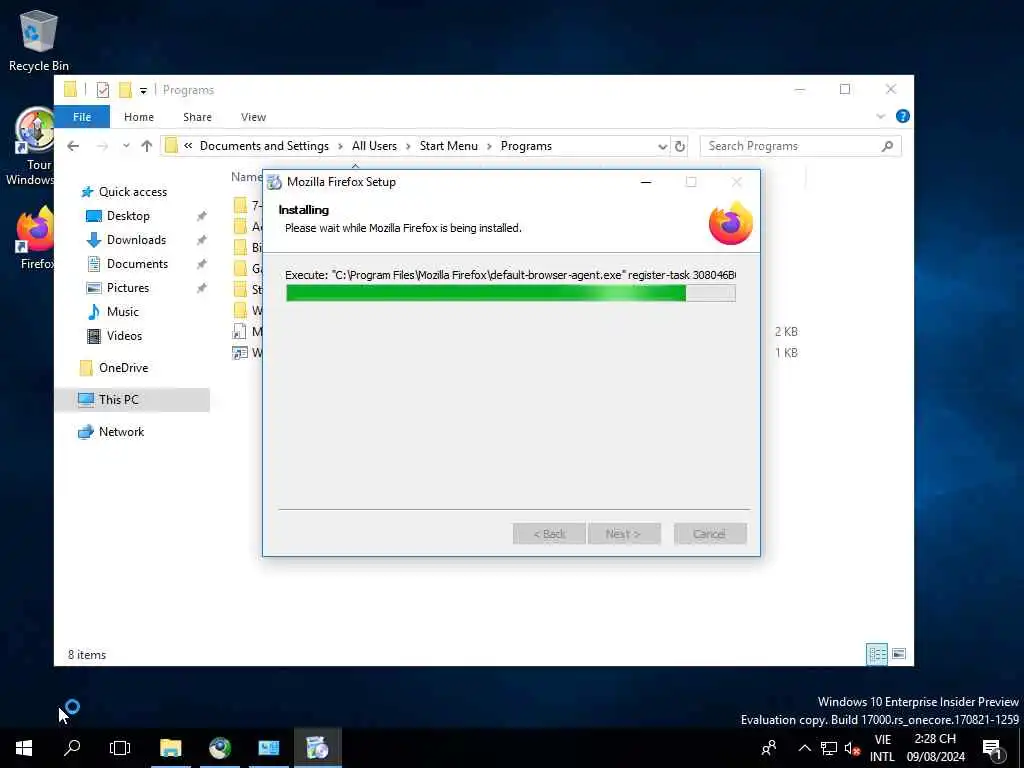Click Programs breadcrumb segment
Viewport: 1024px width, 768px height.
(526, 146)
